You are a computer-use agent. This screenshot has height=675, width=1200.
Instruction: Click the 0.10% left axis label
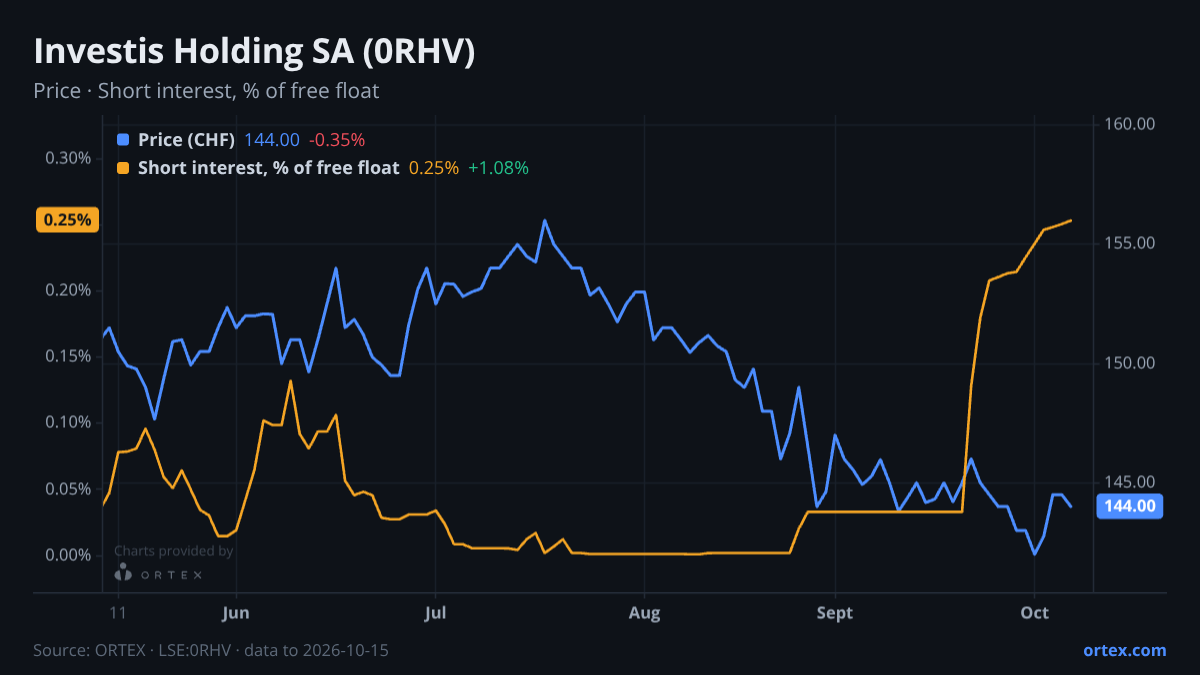68,422
